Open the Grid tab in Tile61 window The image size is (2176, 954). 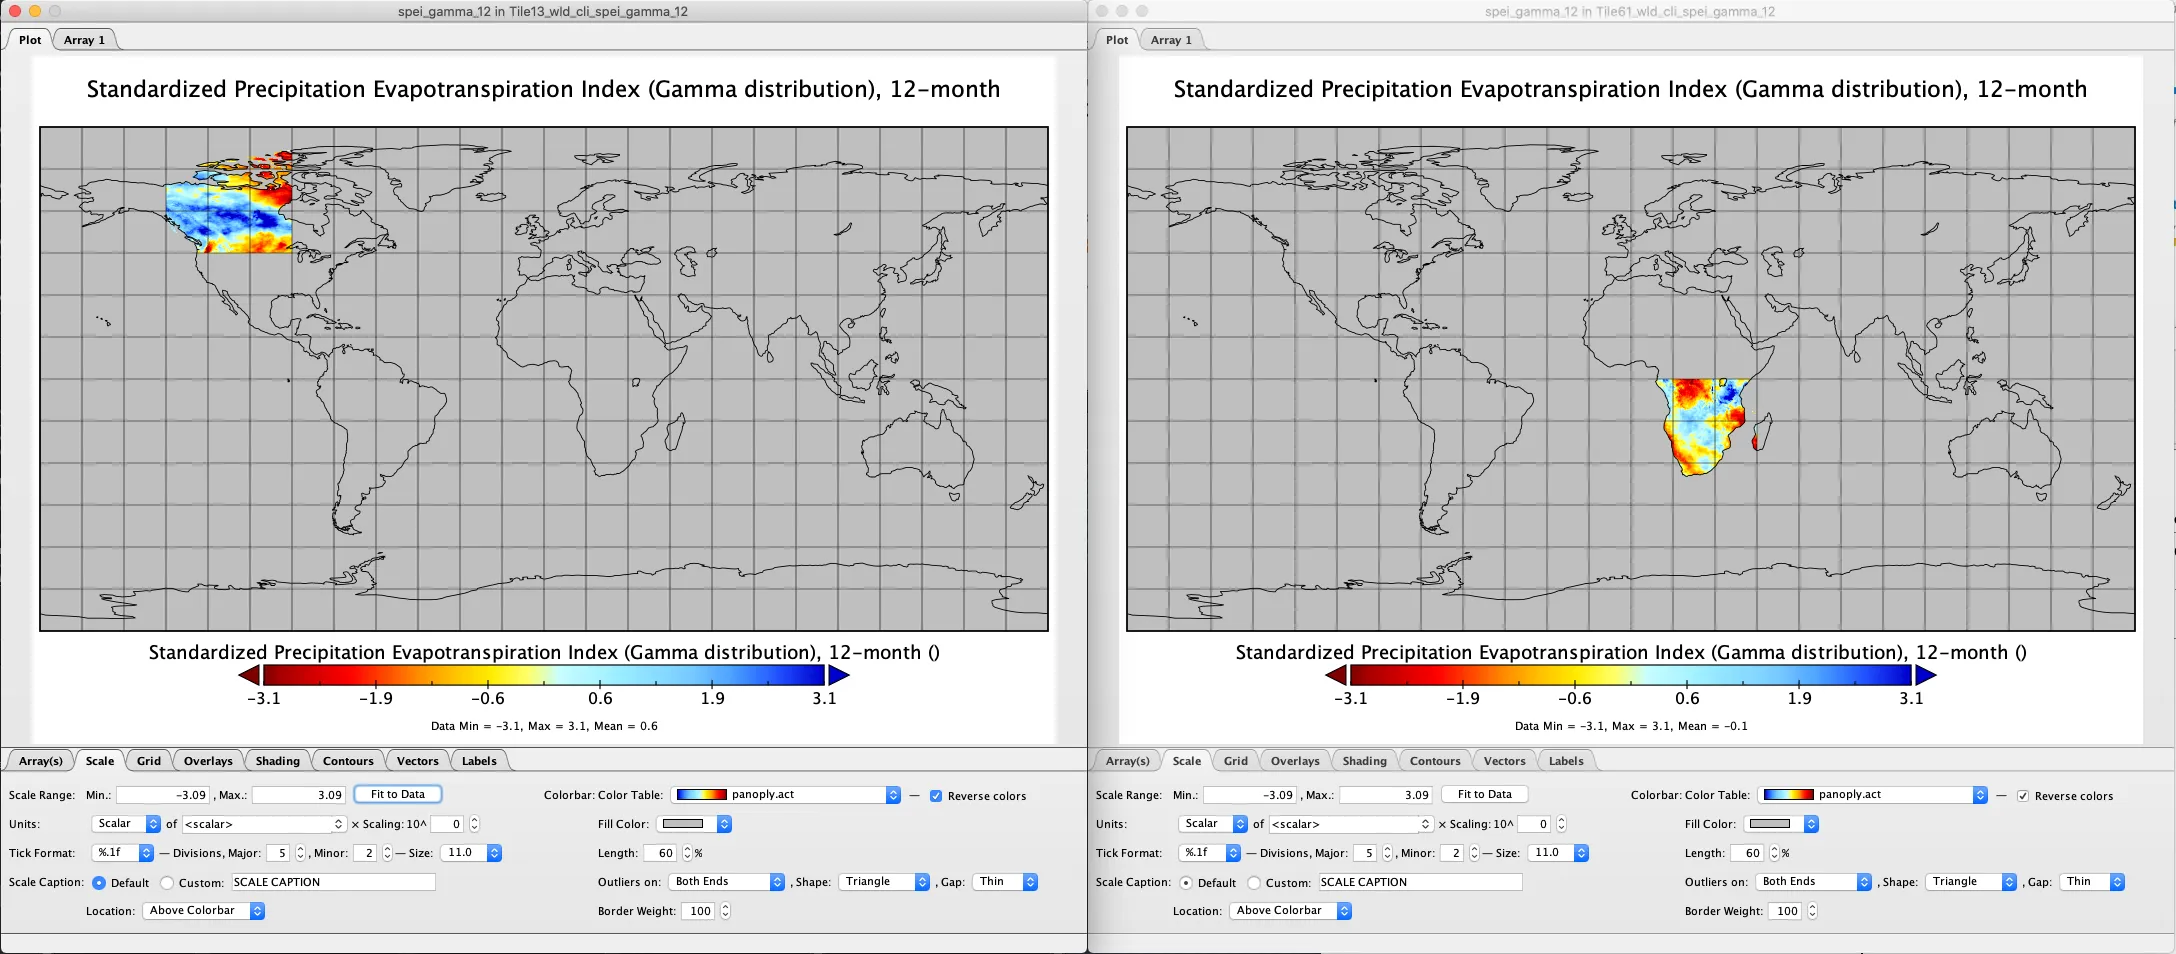pyautogui.click(x=1236, y=761)
